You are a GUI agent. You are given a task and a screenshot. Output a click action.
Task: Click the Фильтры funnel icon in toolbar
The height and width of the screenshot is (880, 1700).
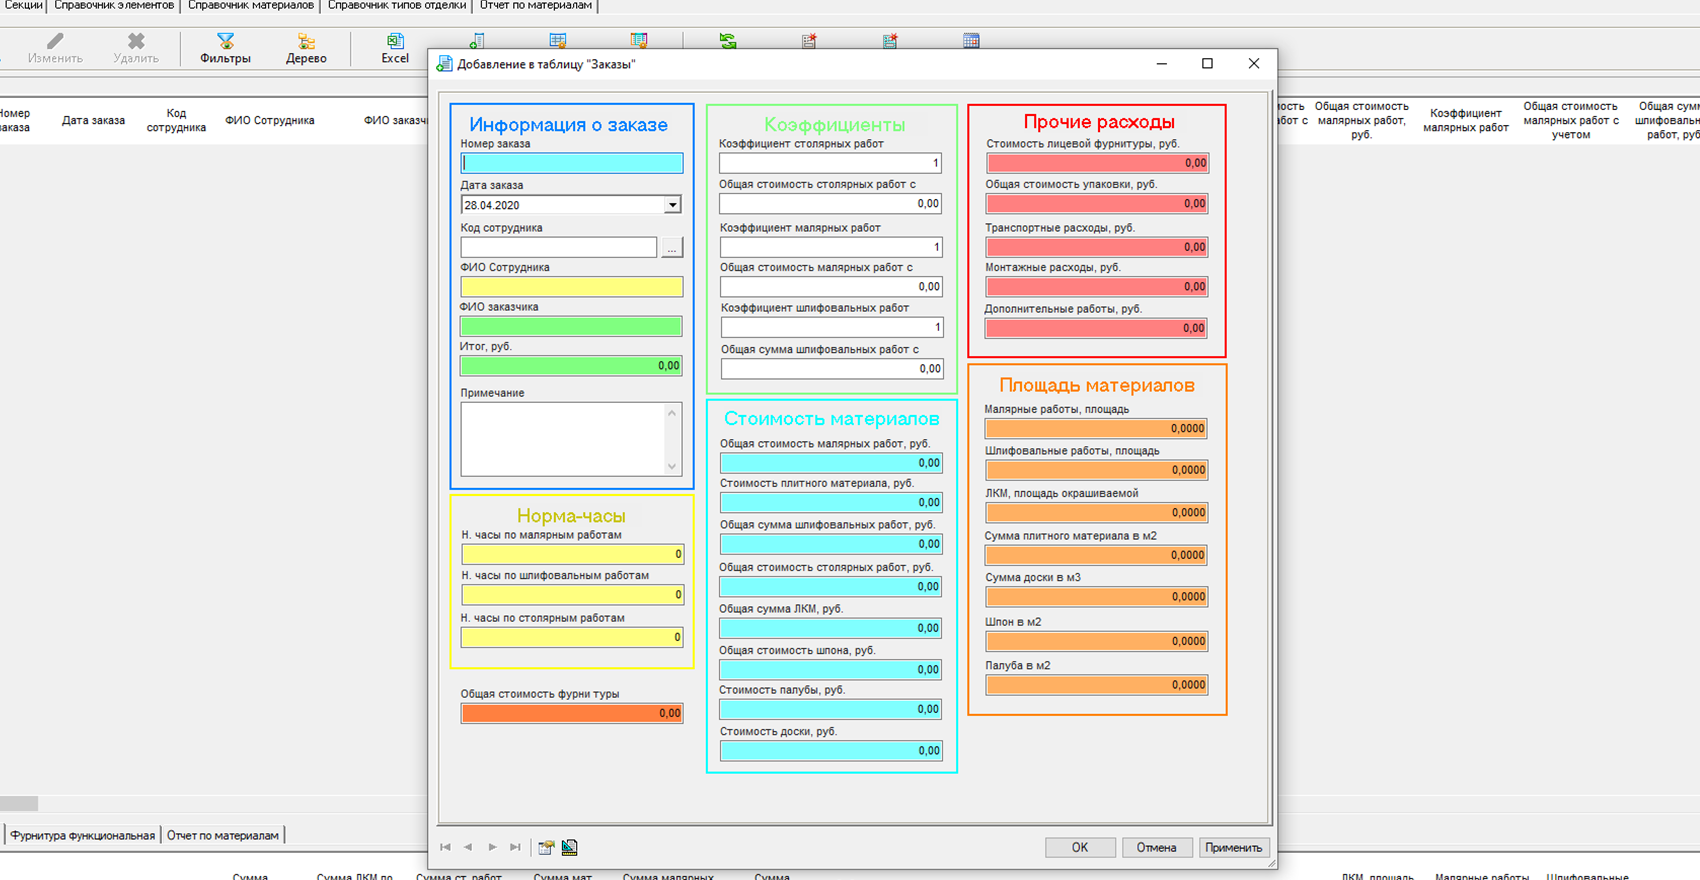coord(225,41)
